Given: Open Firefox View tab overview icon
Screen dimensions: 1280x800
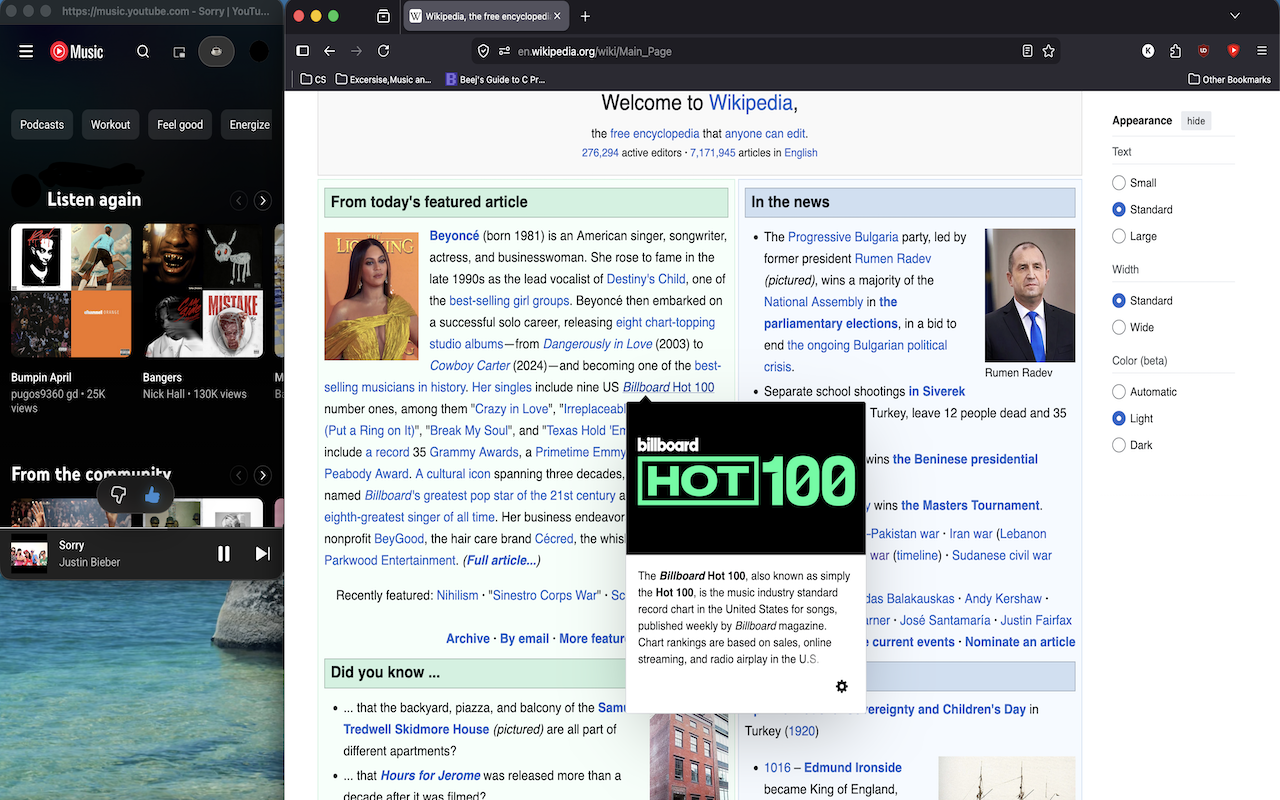Looking at the screenshot, I should pyautogui.click(x=384, y=16).
